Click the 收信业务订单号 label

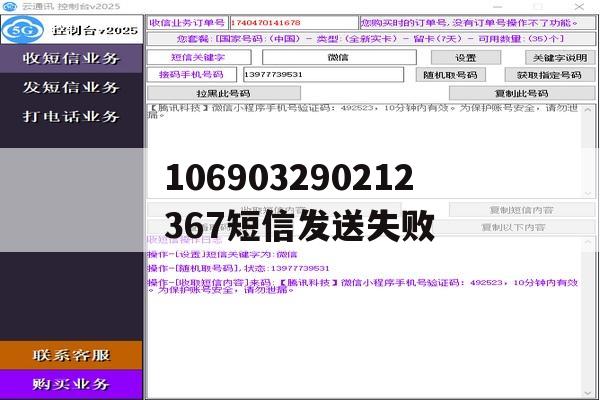pos(187,23)
